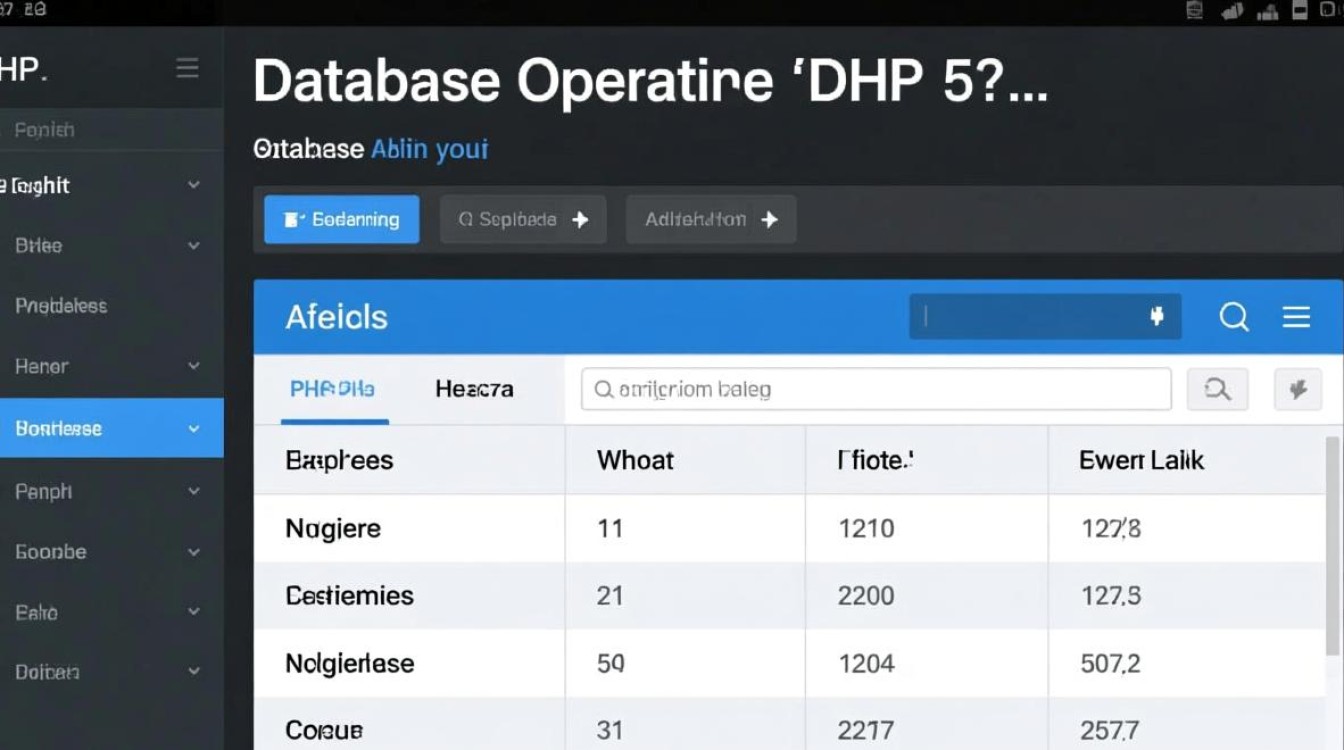Viewport: 1344px width, 750px height.
Task: Click the Abliin youi link in subtitle
Action: point(429,150)
